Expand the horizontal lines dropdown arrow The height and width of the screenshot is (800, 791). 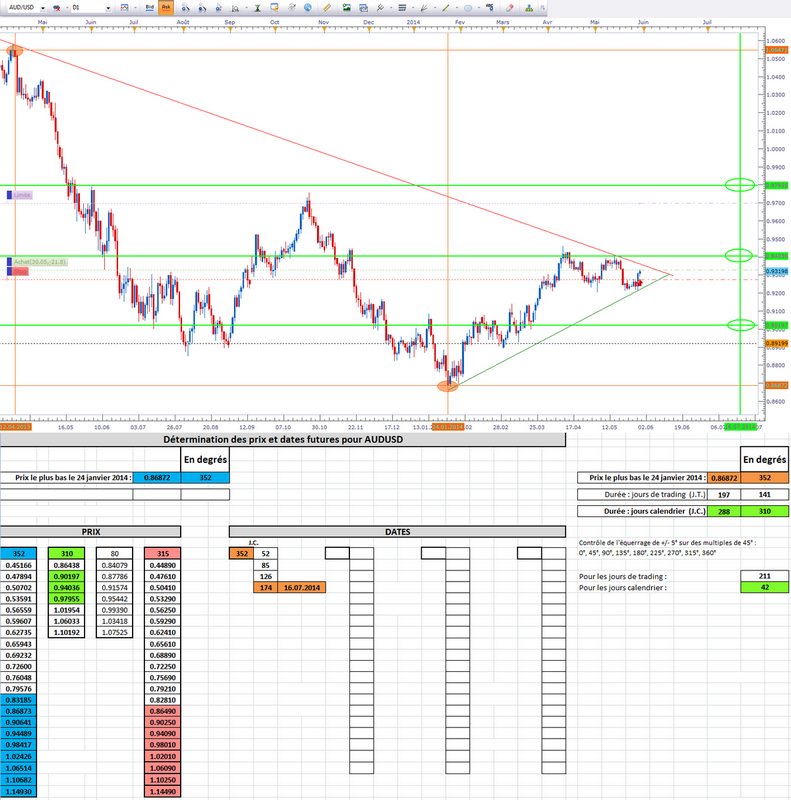413,8
